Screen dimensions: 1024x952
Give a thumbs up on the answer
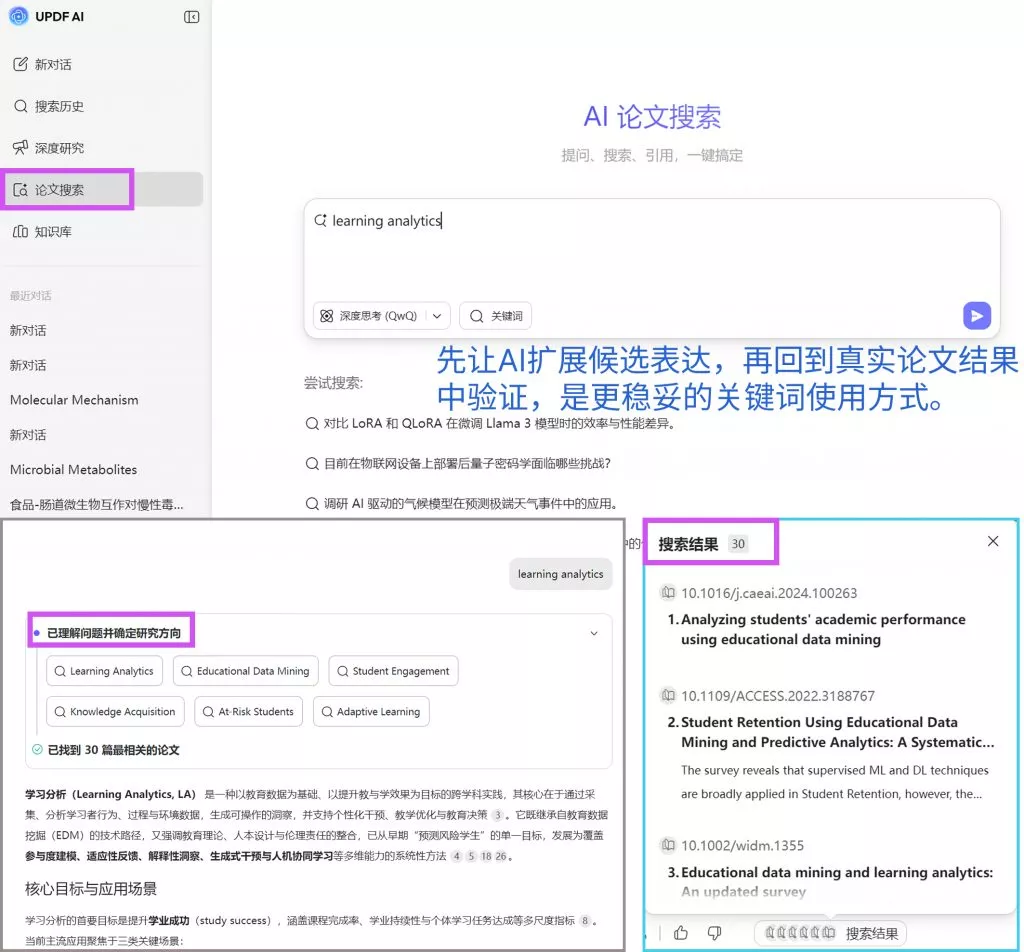point(681,932)
